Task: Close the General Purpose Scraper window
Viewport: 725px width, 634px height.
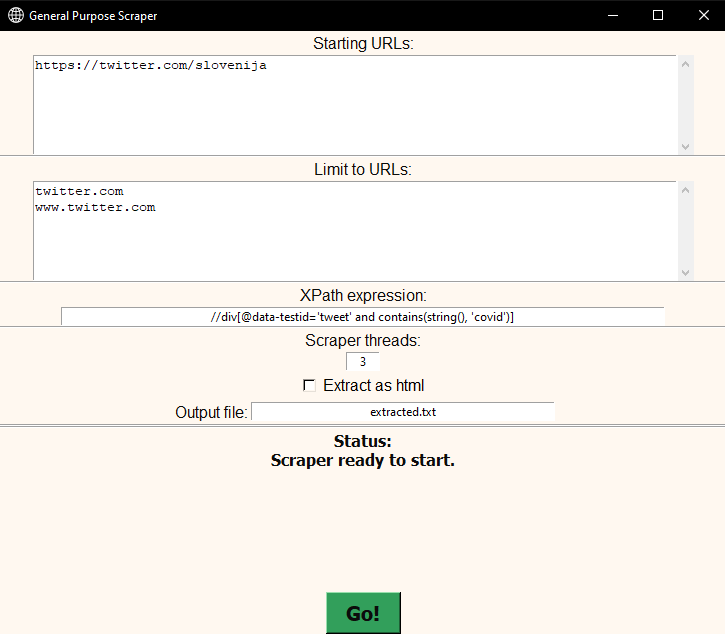Action: pos(703,16)
